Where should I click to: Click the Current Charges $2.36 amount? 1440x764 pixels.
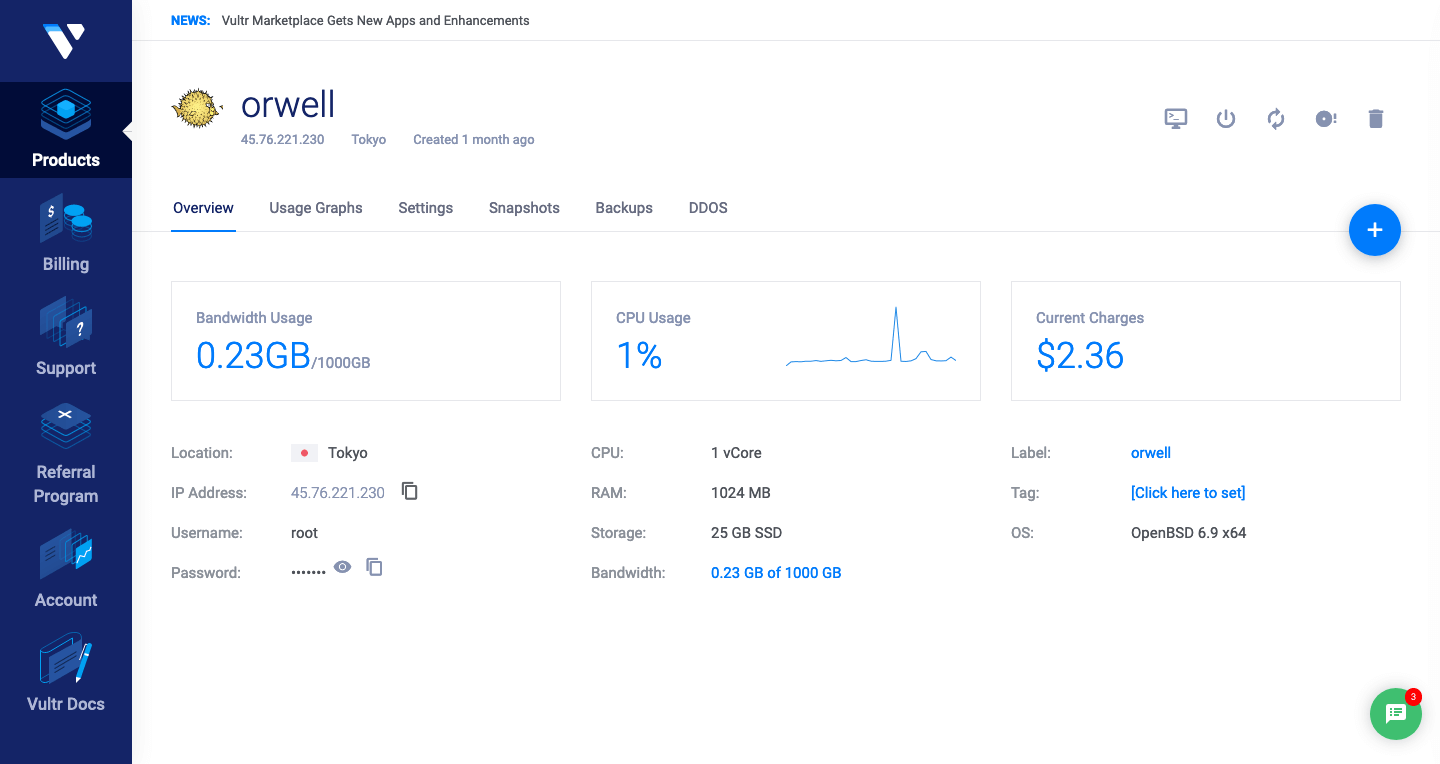(x=1080, y=355)
